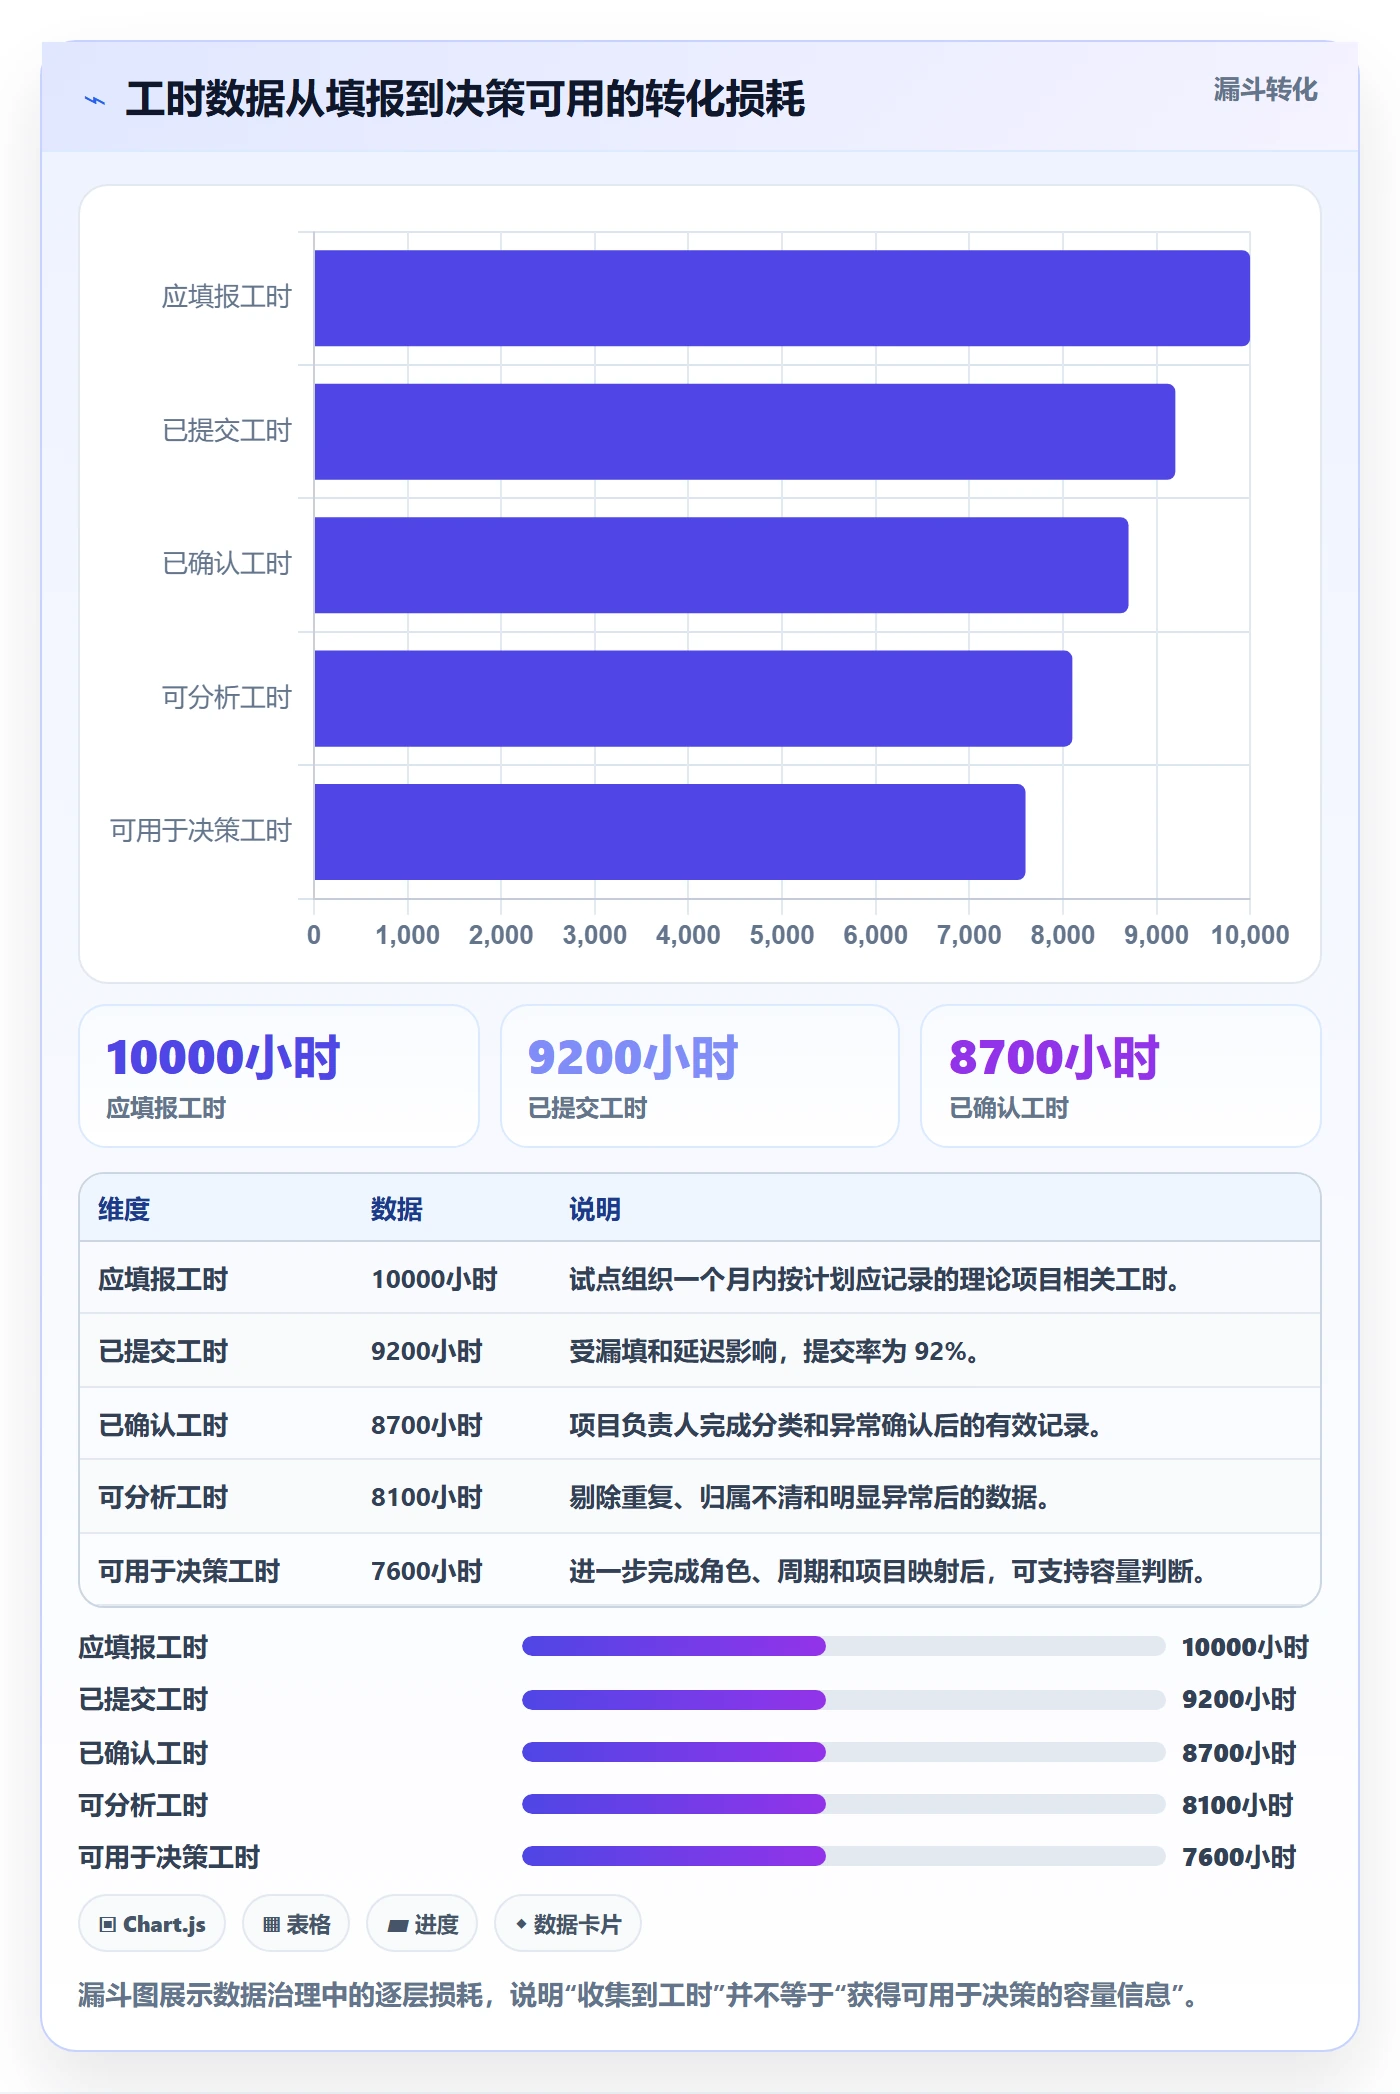The image size is (1400, 2094).
Task: Click the lightning icon beside the title
Action: click(95, 100)
